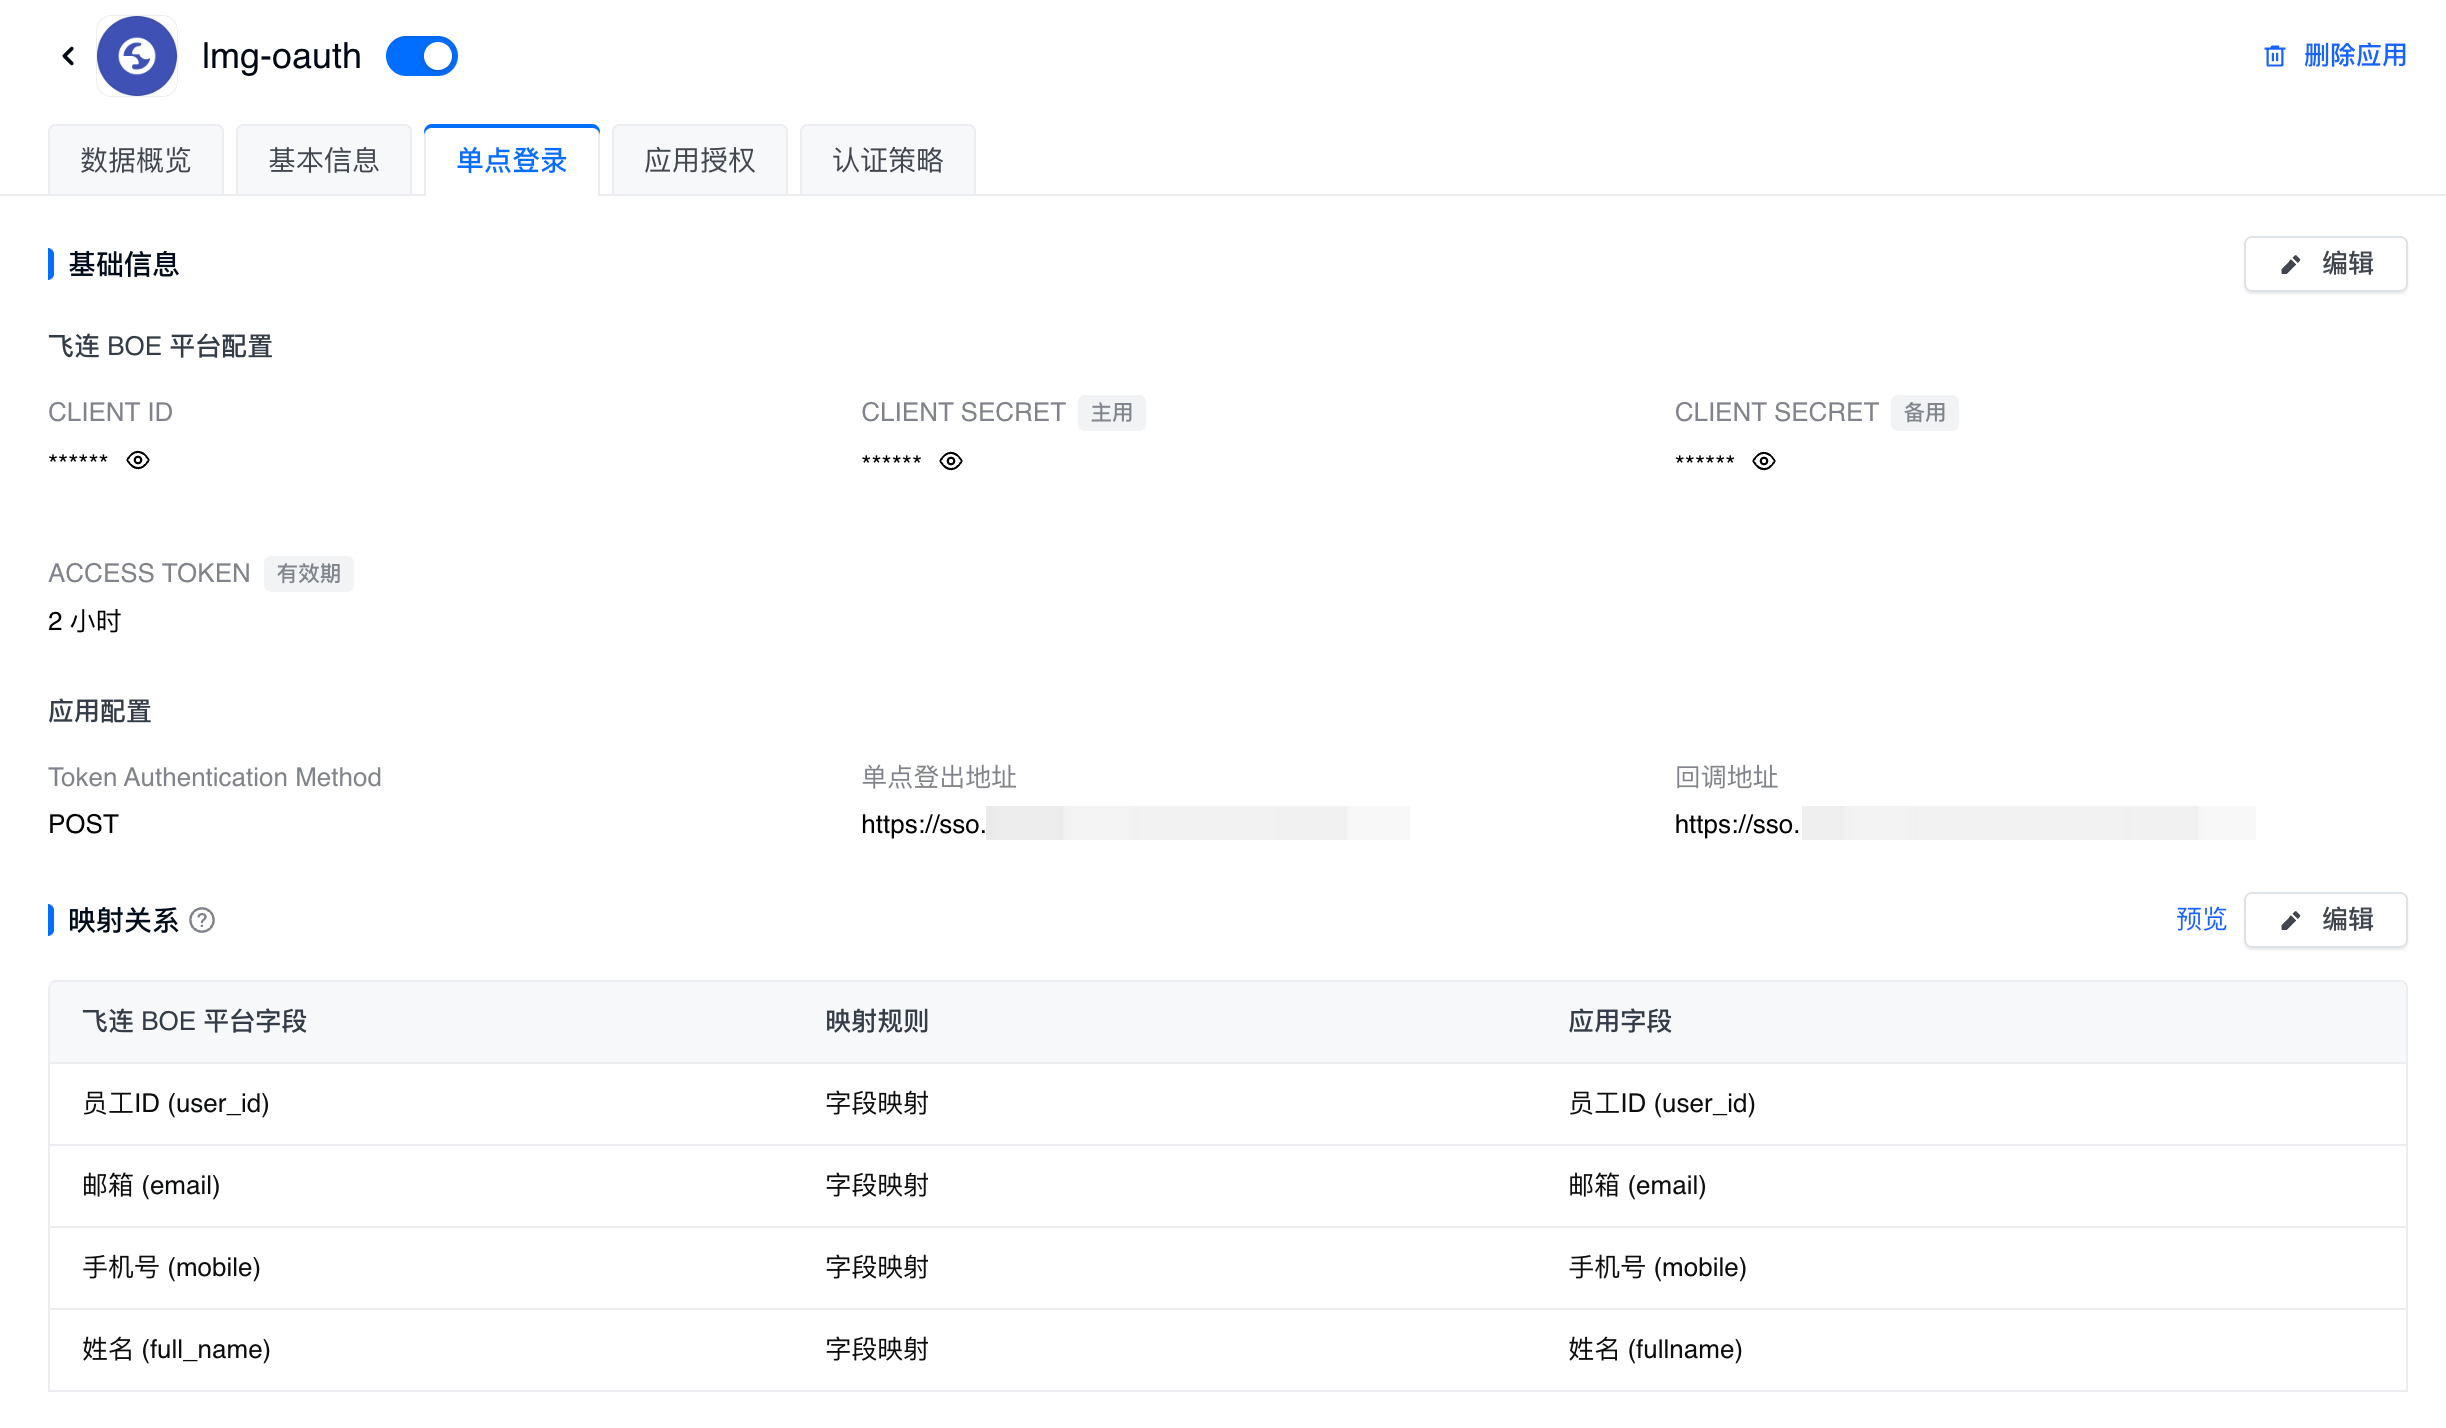
Task: Click the 回调地址 URL value
Action: click(1963, 824)
